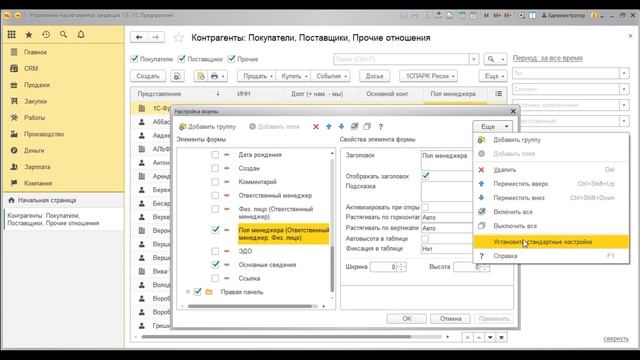The image size is (640, 360).
Task: Click the delete red X in form settings toolbar
Action: tap(316, 127)
